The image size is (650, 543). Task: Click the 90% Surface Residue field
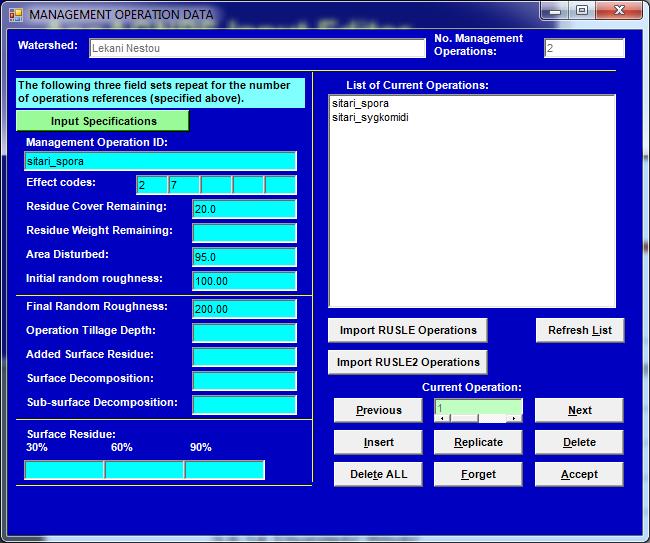(225, 470)
